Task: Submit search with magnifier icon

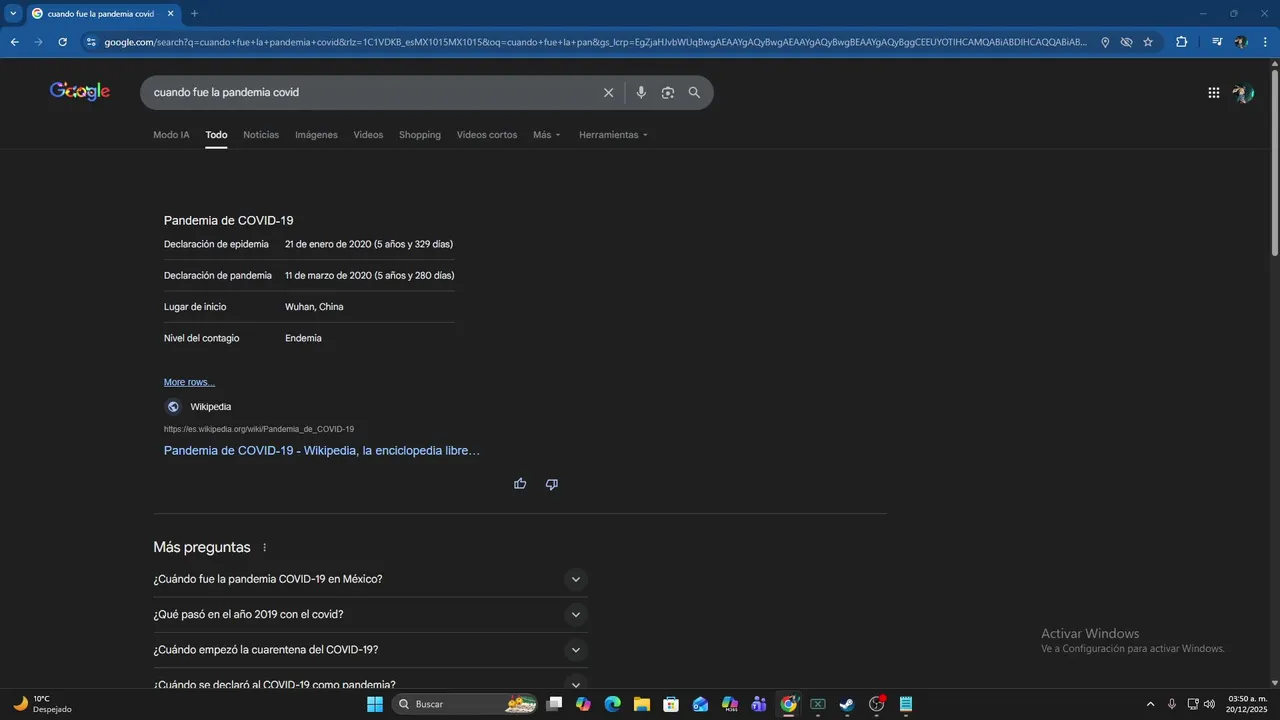Action: click(694, 92)
